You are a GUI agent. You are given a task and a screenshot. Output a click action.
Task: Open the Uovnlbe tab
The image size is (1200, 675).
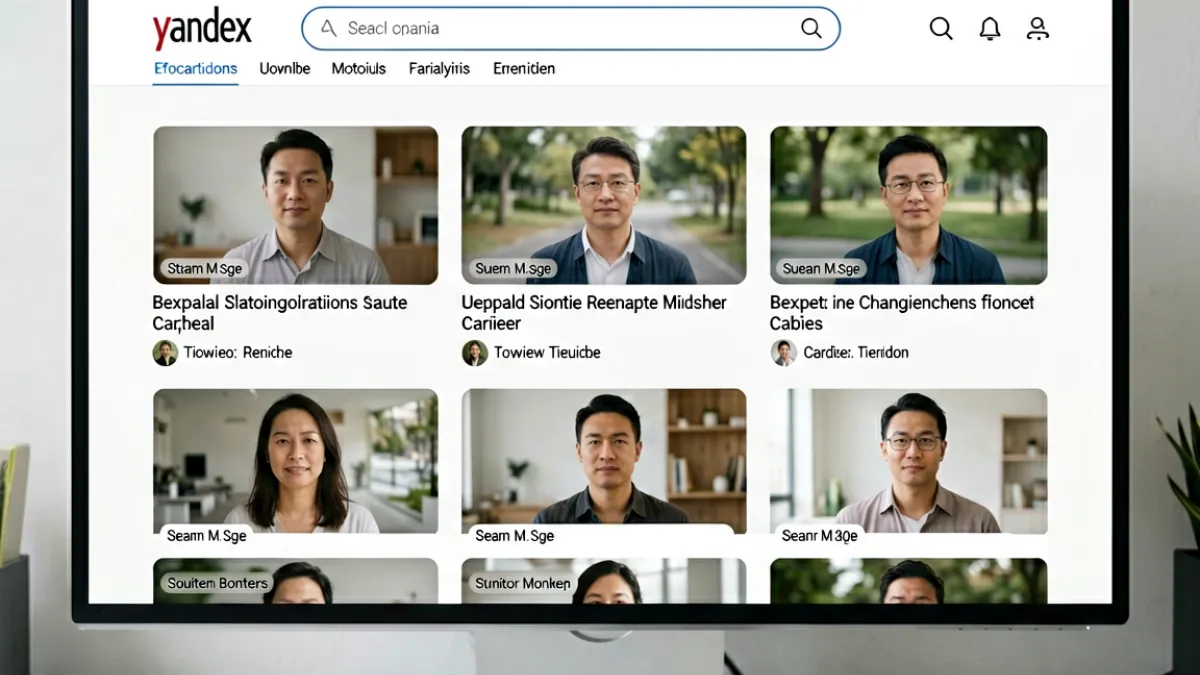[285, 69]
